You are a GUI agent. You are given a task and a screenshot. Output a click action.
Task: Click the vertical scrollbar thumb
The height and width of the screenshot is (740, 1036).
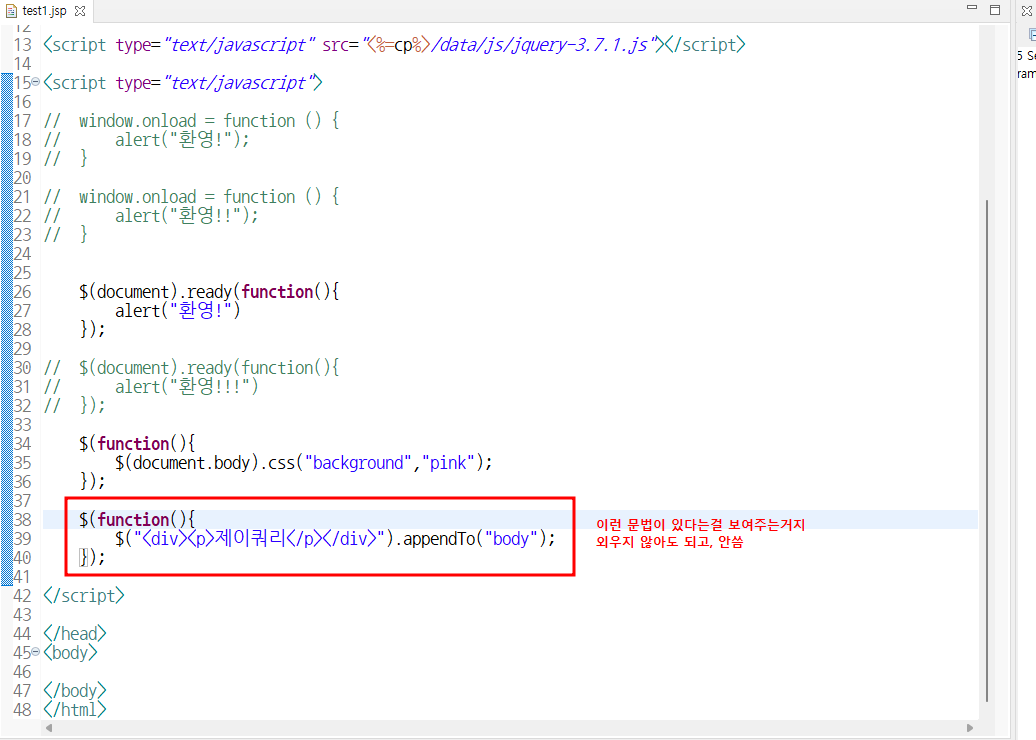[986, 449]
